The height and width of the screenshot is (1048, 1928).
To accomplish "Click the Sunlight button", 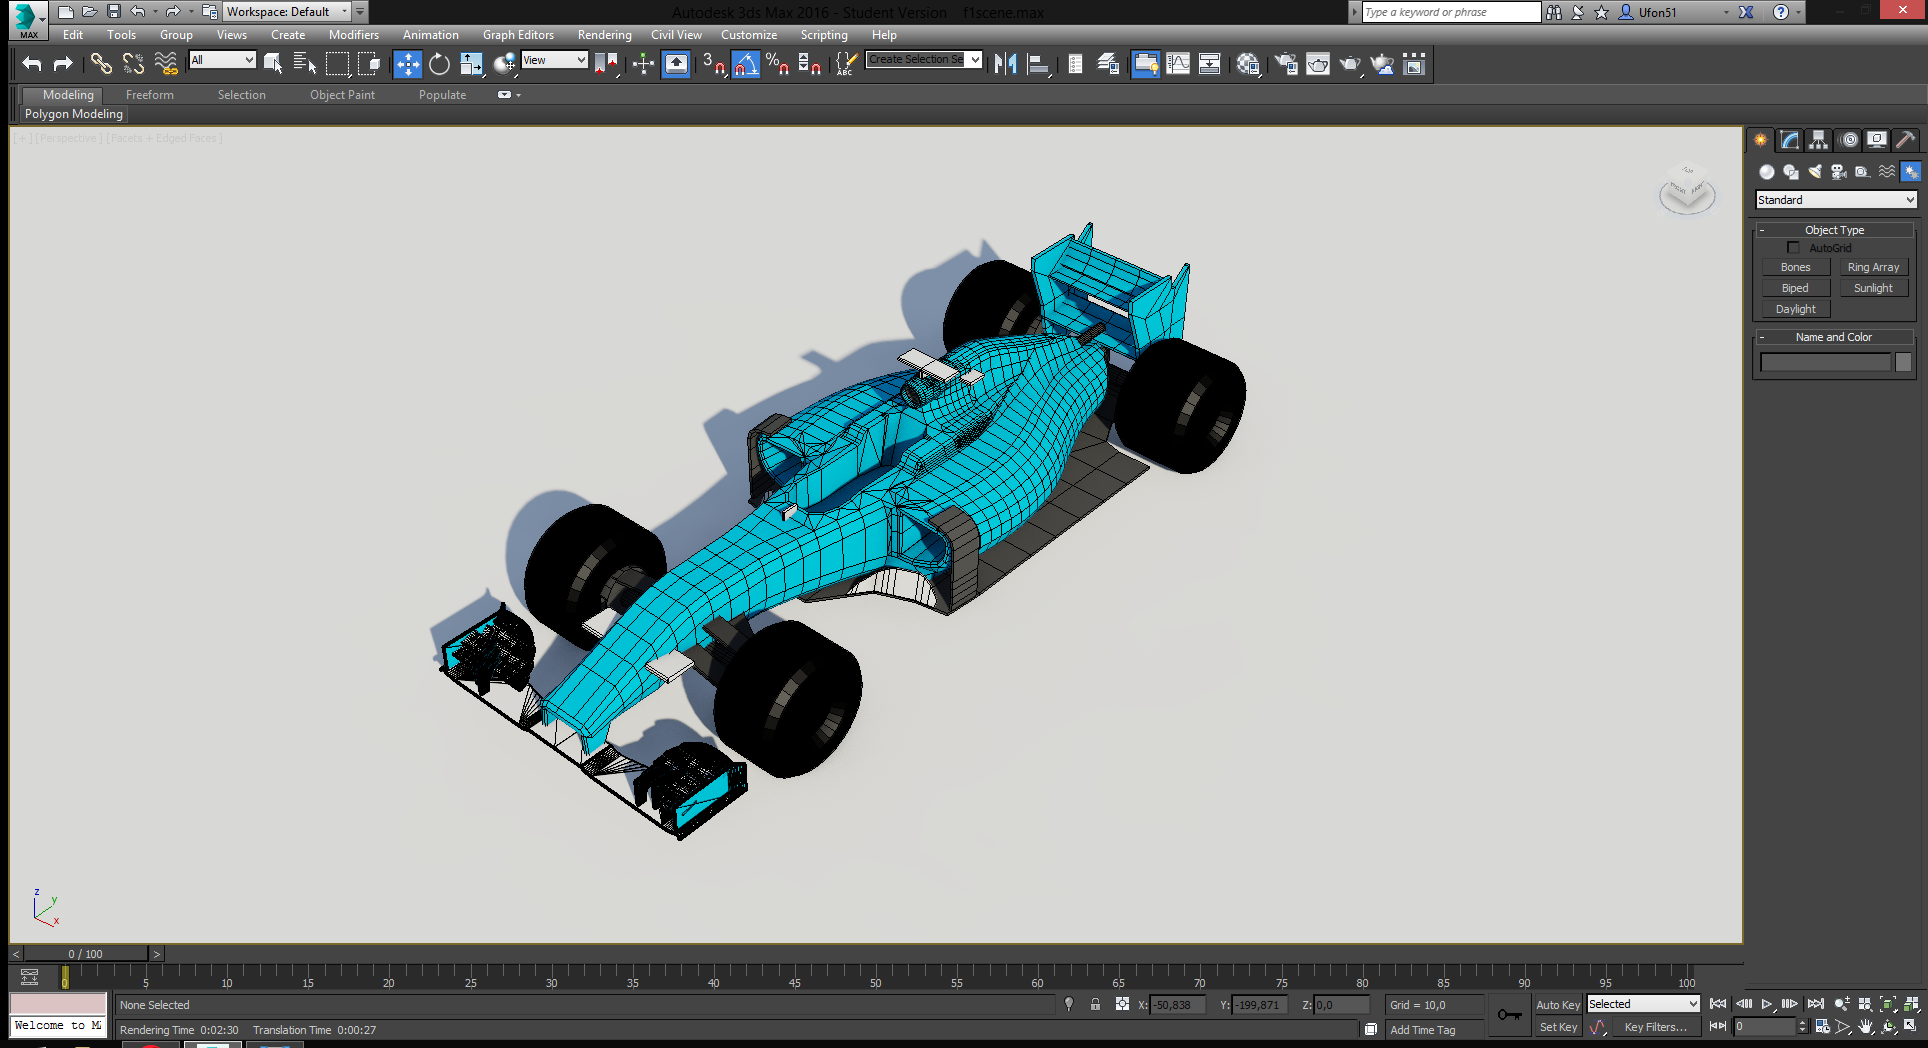I will pos(1873,288).
